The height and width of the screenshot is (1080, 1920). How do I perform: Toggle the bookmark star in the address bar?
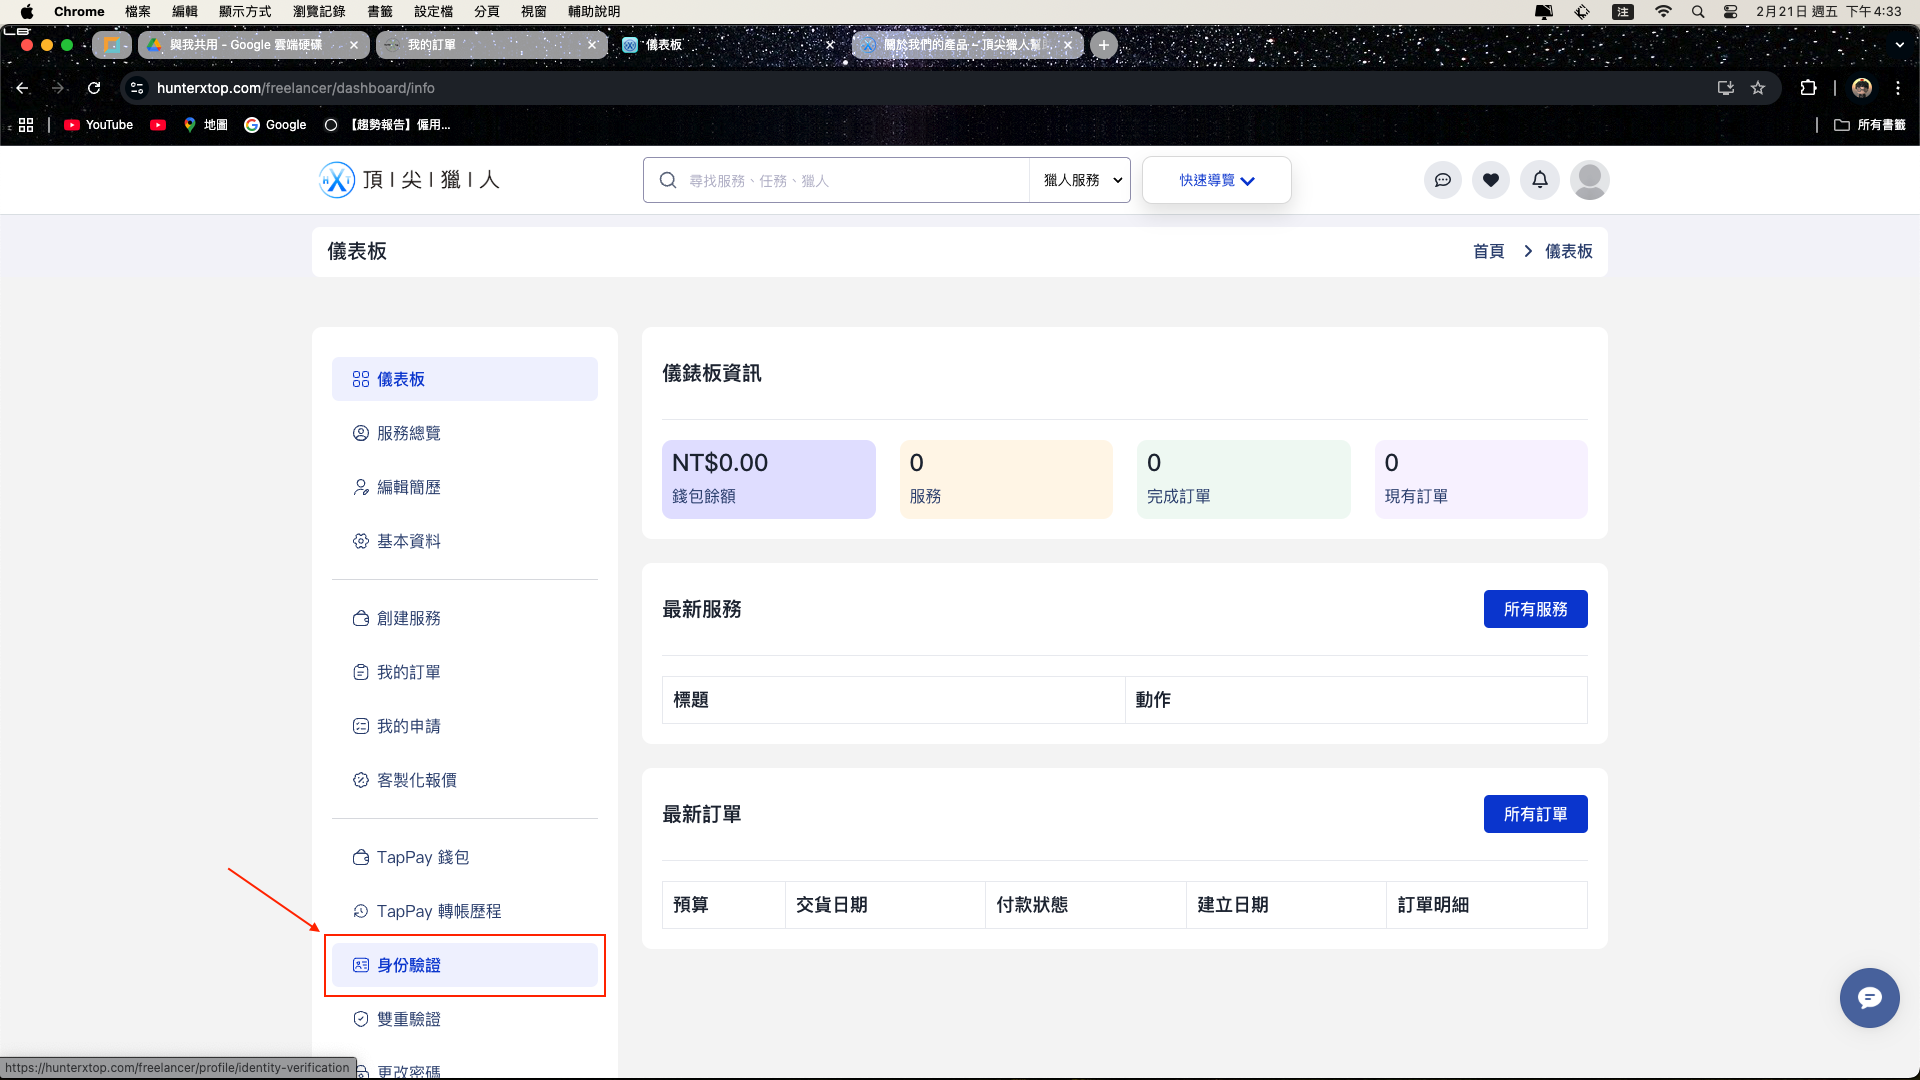tap(1759, 88)
